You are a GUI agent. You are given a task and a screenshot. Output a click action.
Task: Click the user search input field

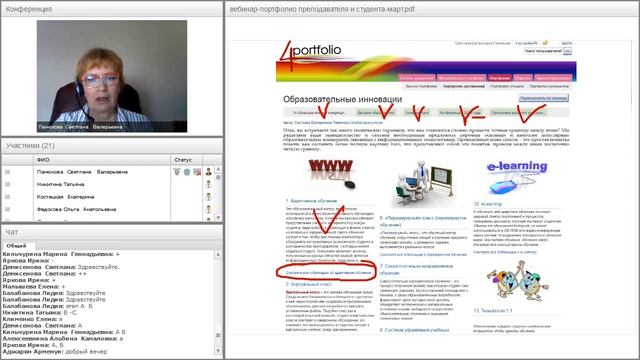543,51
